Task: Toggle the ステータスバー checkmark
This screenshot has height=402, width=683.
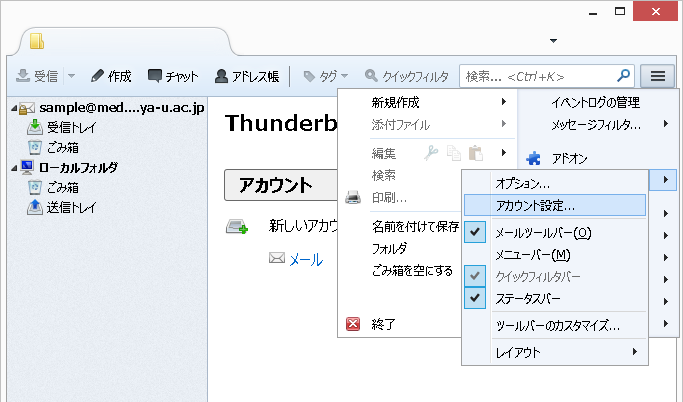Action: click(x=475, y=298)
